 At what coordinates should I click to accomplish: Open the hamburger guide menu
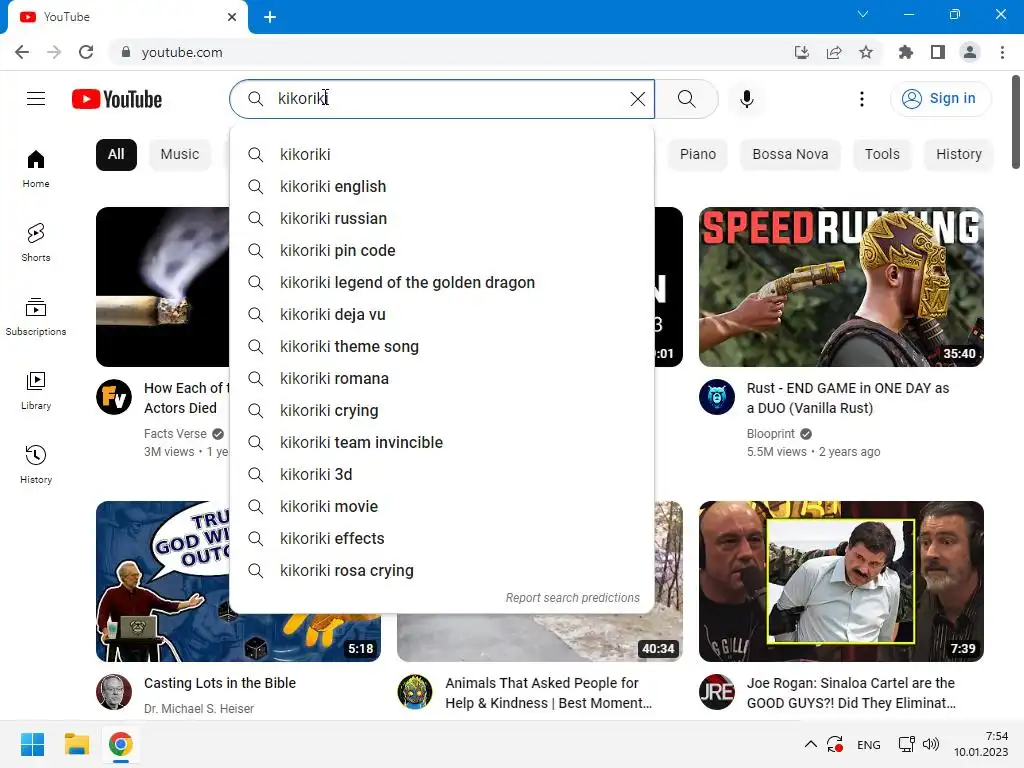tap(36, 99)
